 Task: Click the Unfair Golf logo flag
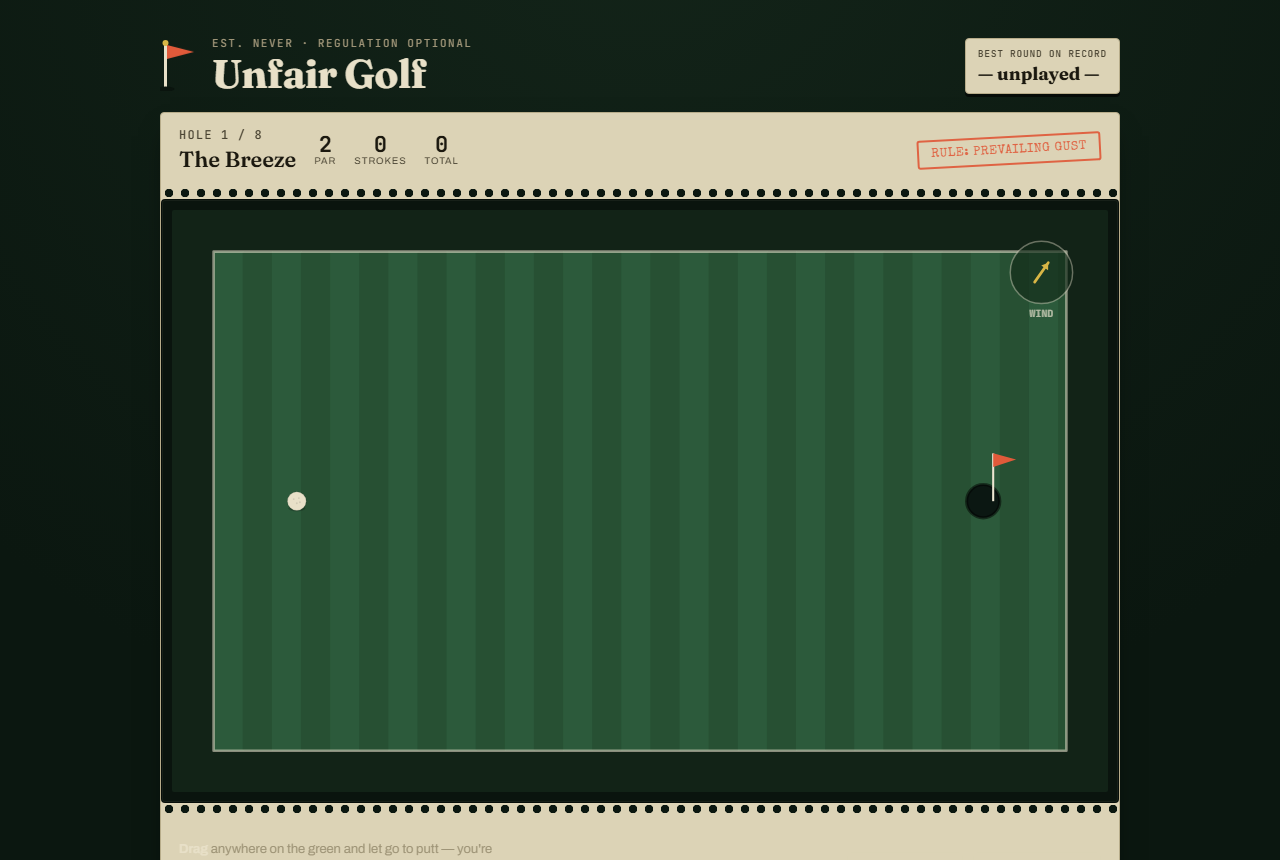click(177, 66)
